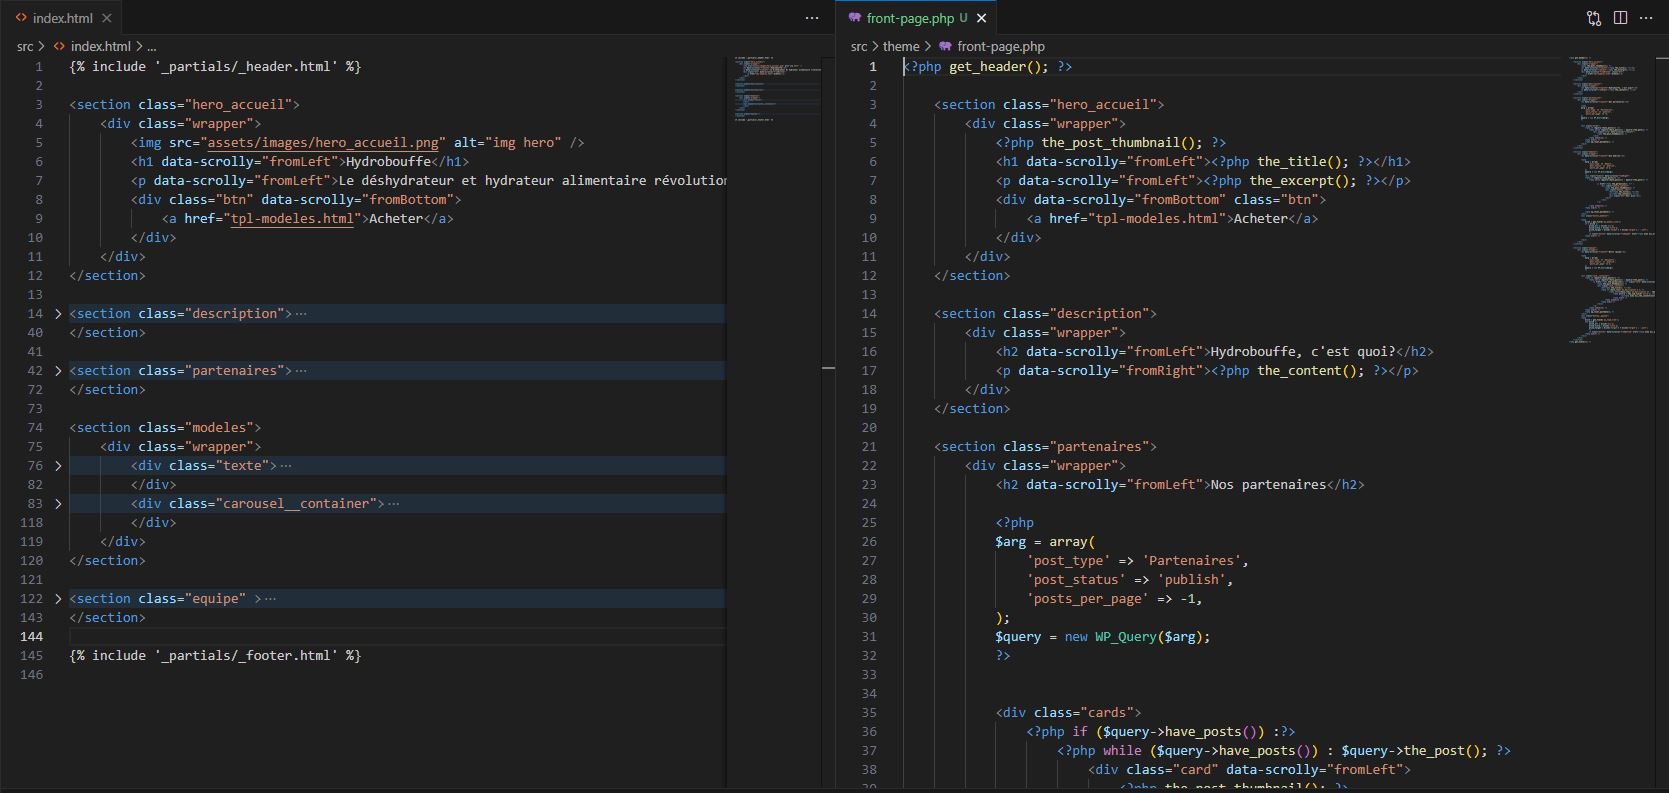Click front-page.php breadcrumb item

1001,46
